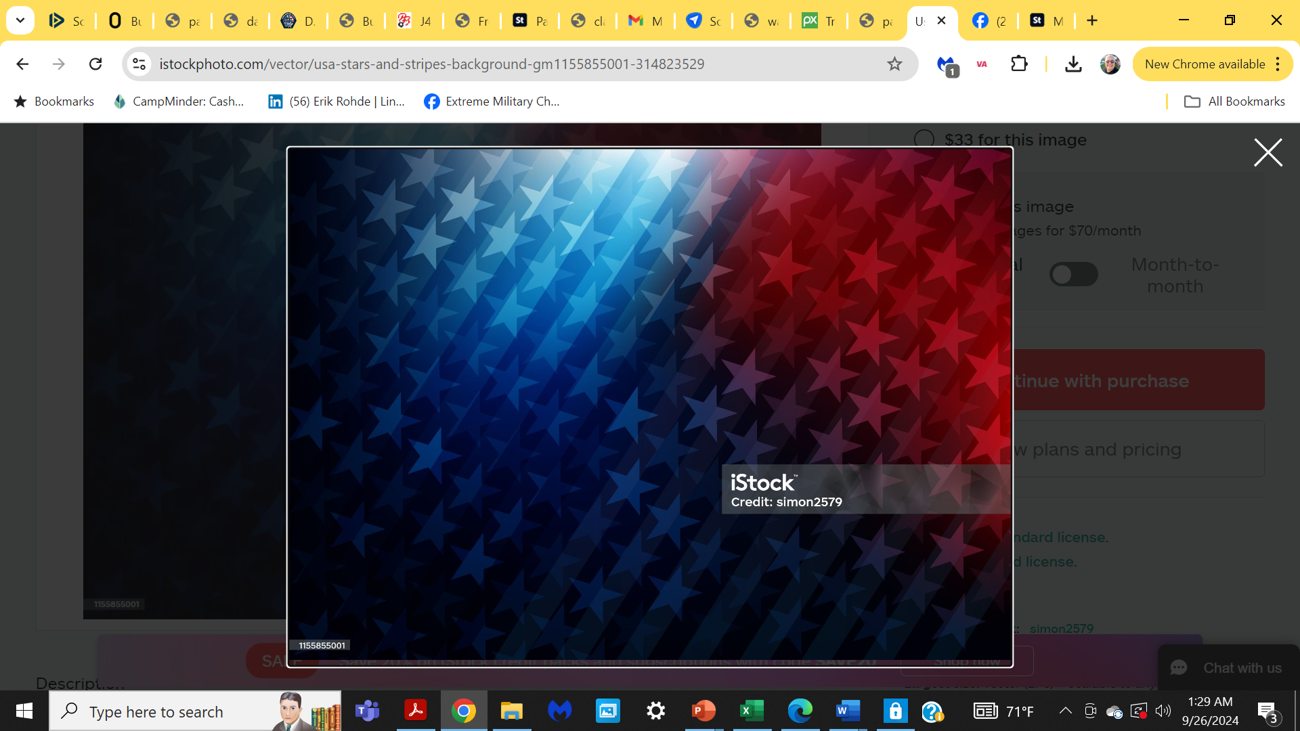Viewport: 1300px width, 731px height.
Task: Open a new browser tab
Action: (1092, 20)
